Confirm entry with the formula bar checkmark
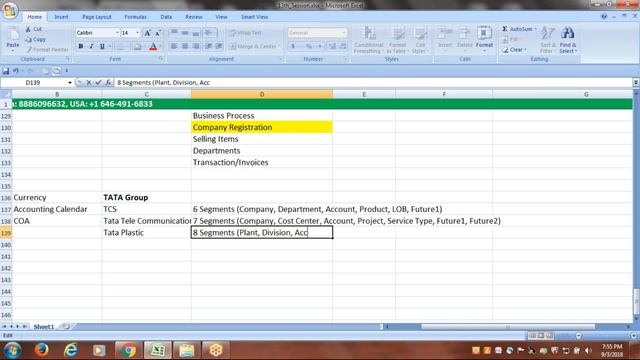640x360 pixels. tap(98, 82)
